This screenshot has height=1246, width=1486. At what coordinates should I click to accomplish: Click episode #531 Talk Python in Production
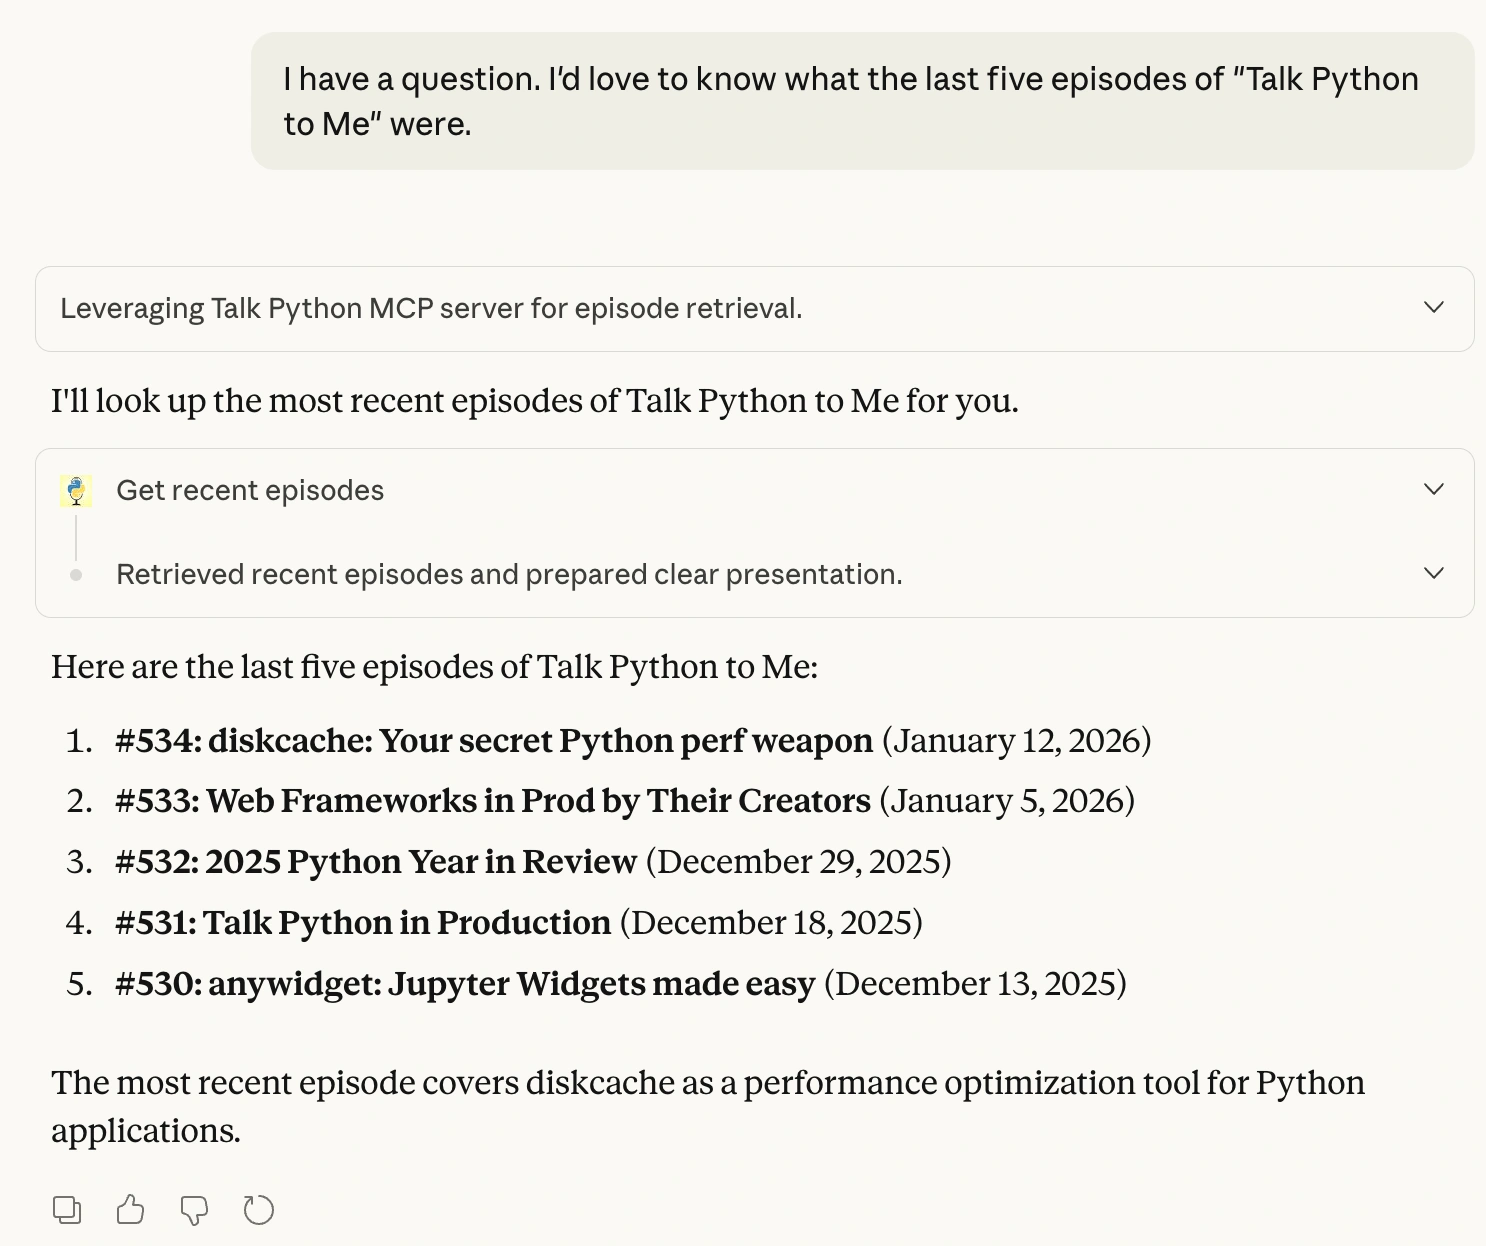click(x=363, y=923)
